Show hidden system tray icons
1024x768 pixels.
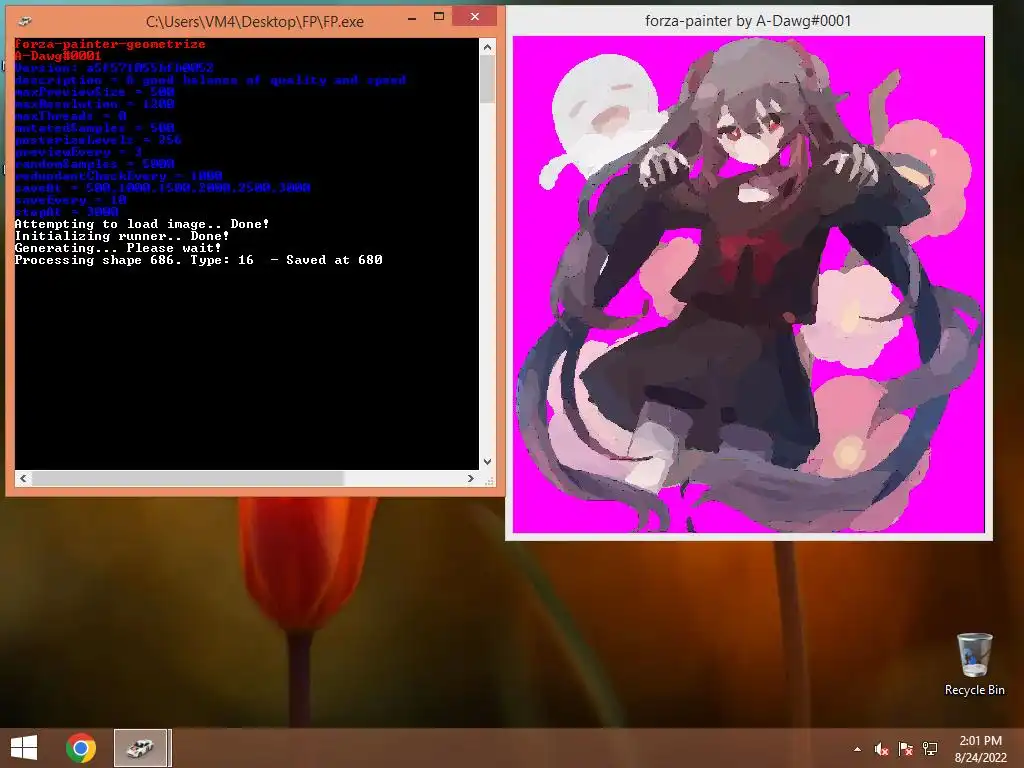click(857, 749)
